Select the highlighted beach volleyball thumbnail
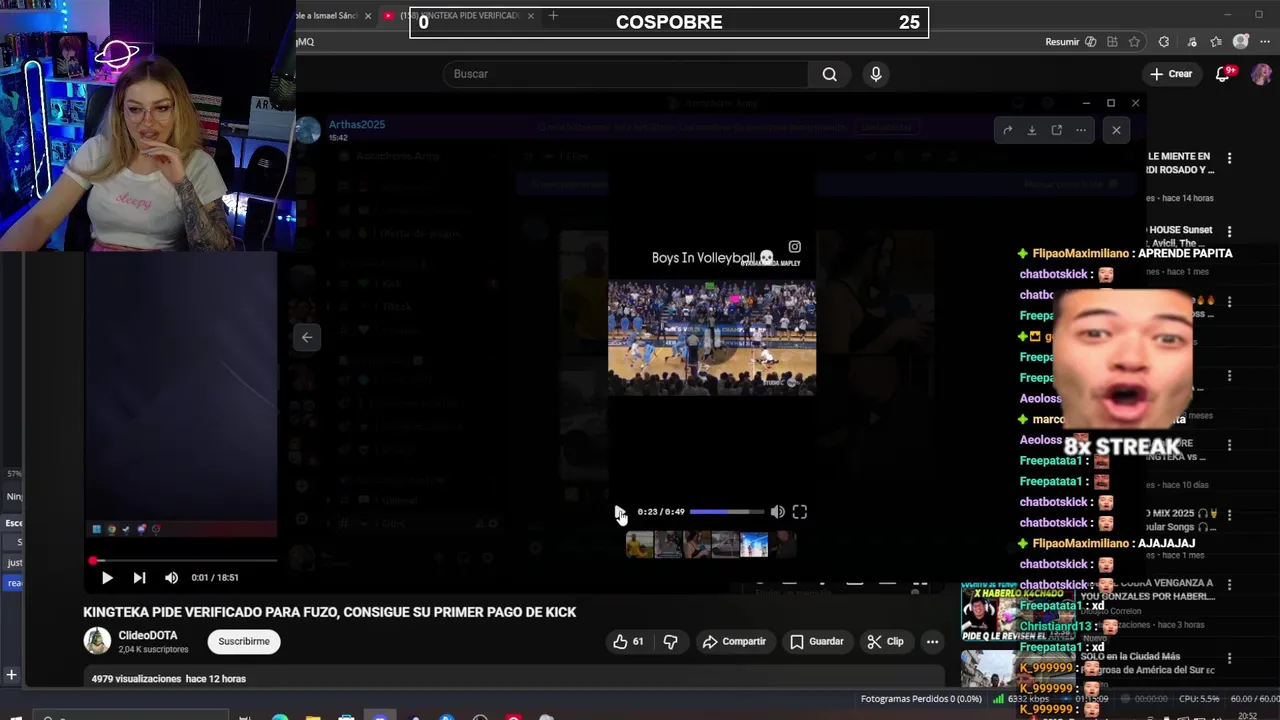The image size is (1280, 720). [x=754, y=545]
